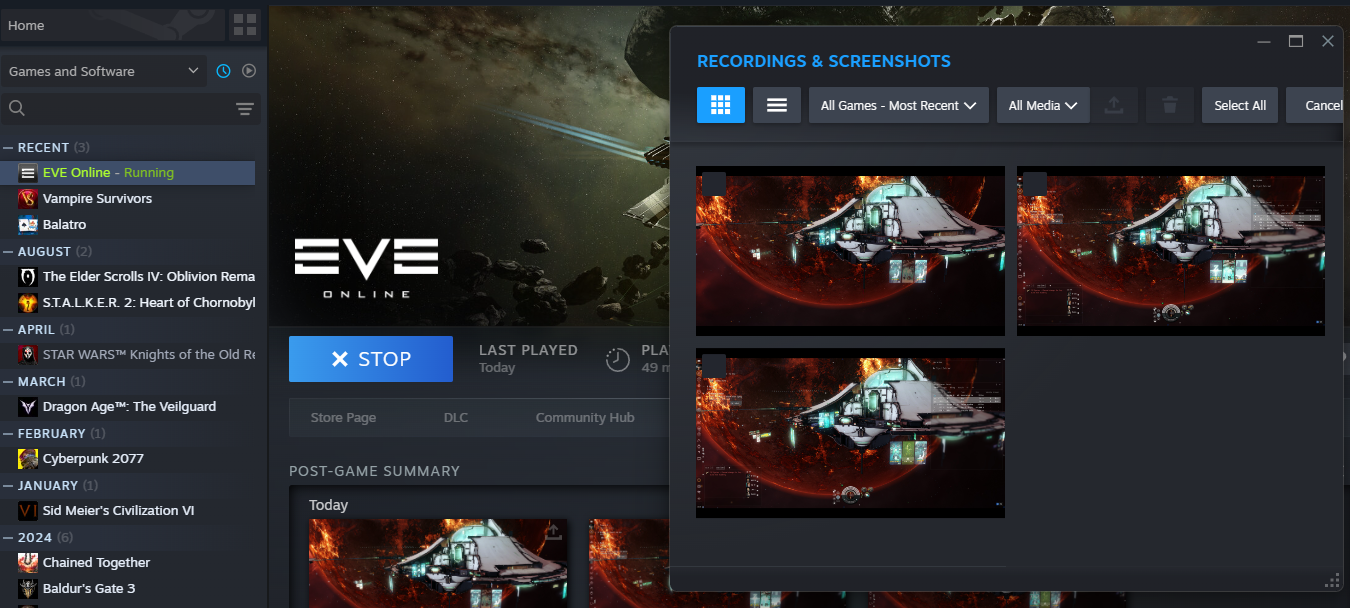
Task: Switch screenshots to list view
Action: [777, 105]
